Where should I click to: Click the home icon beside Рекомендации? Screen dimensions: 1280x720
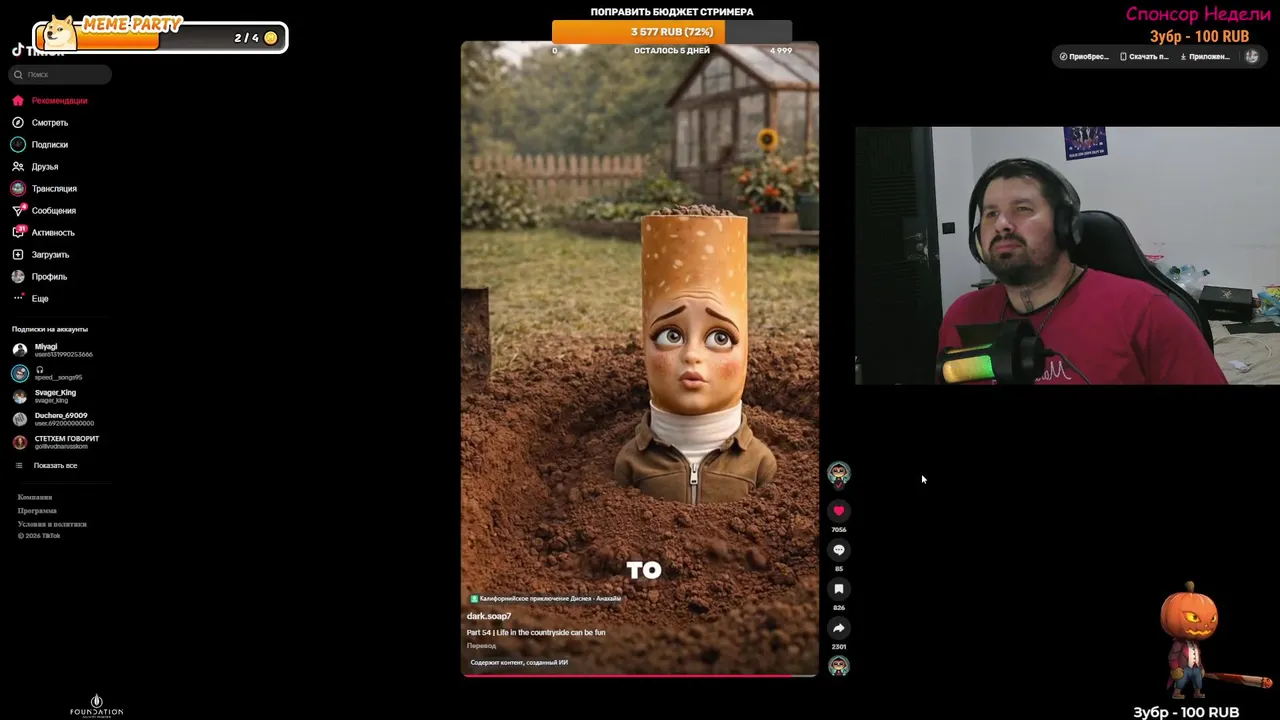[x=18, y=100]
